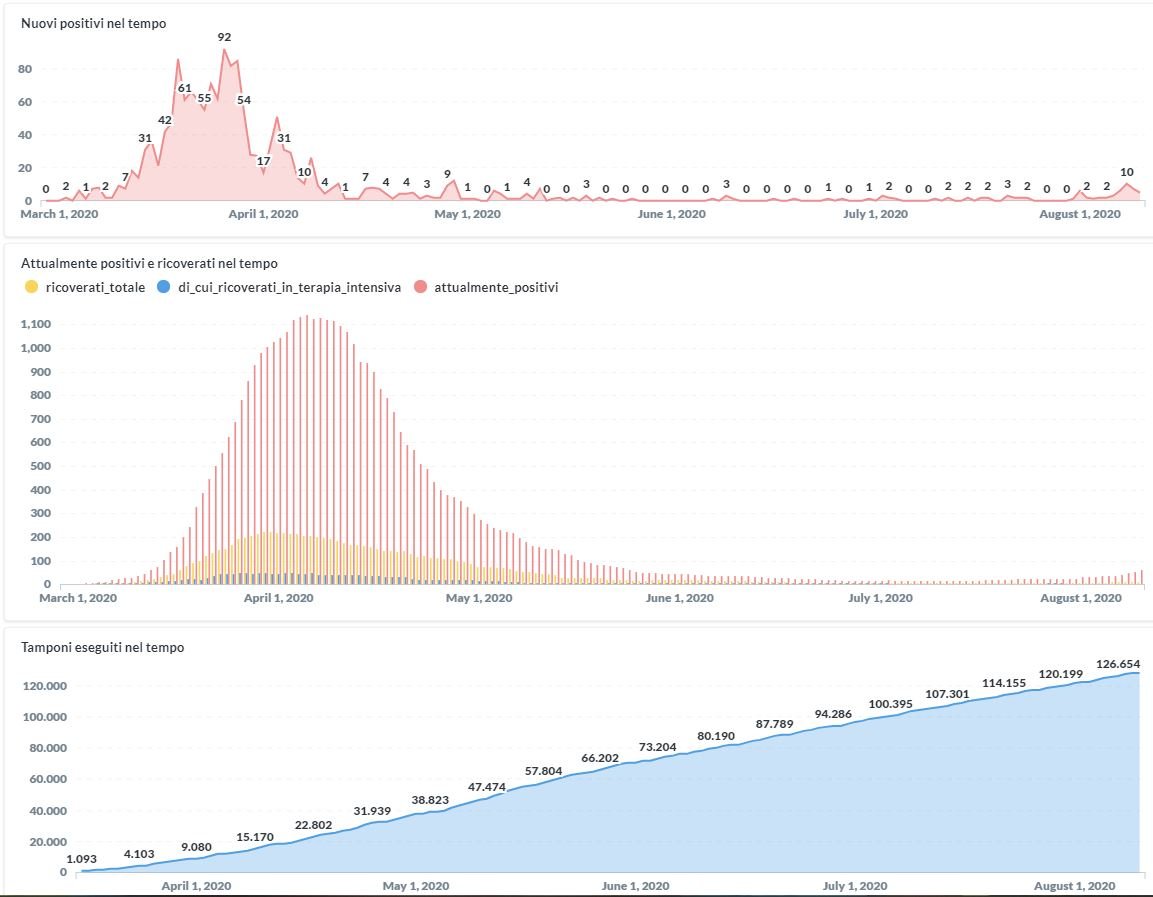Click the 42 data label in new positives
1153x897 pixels.
point(165,120)
